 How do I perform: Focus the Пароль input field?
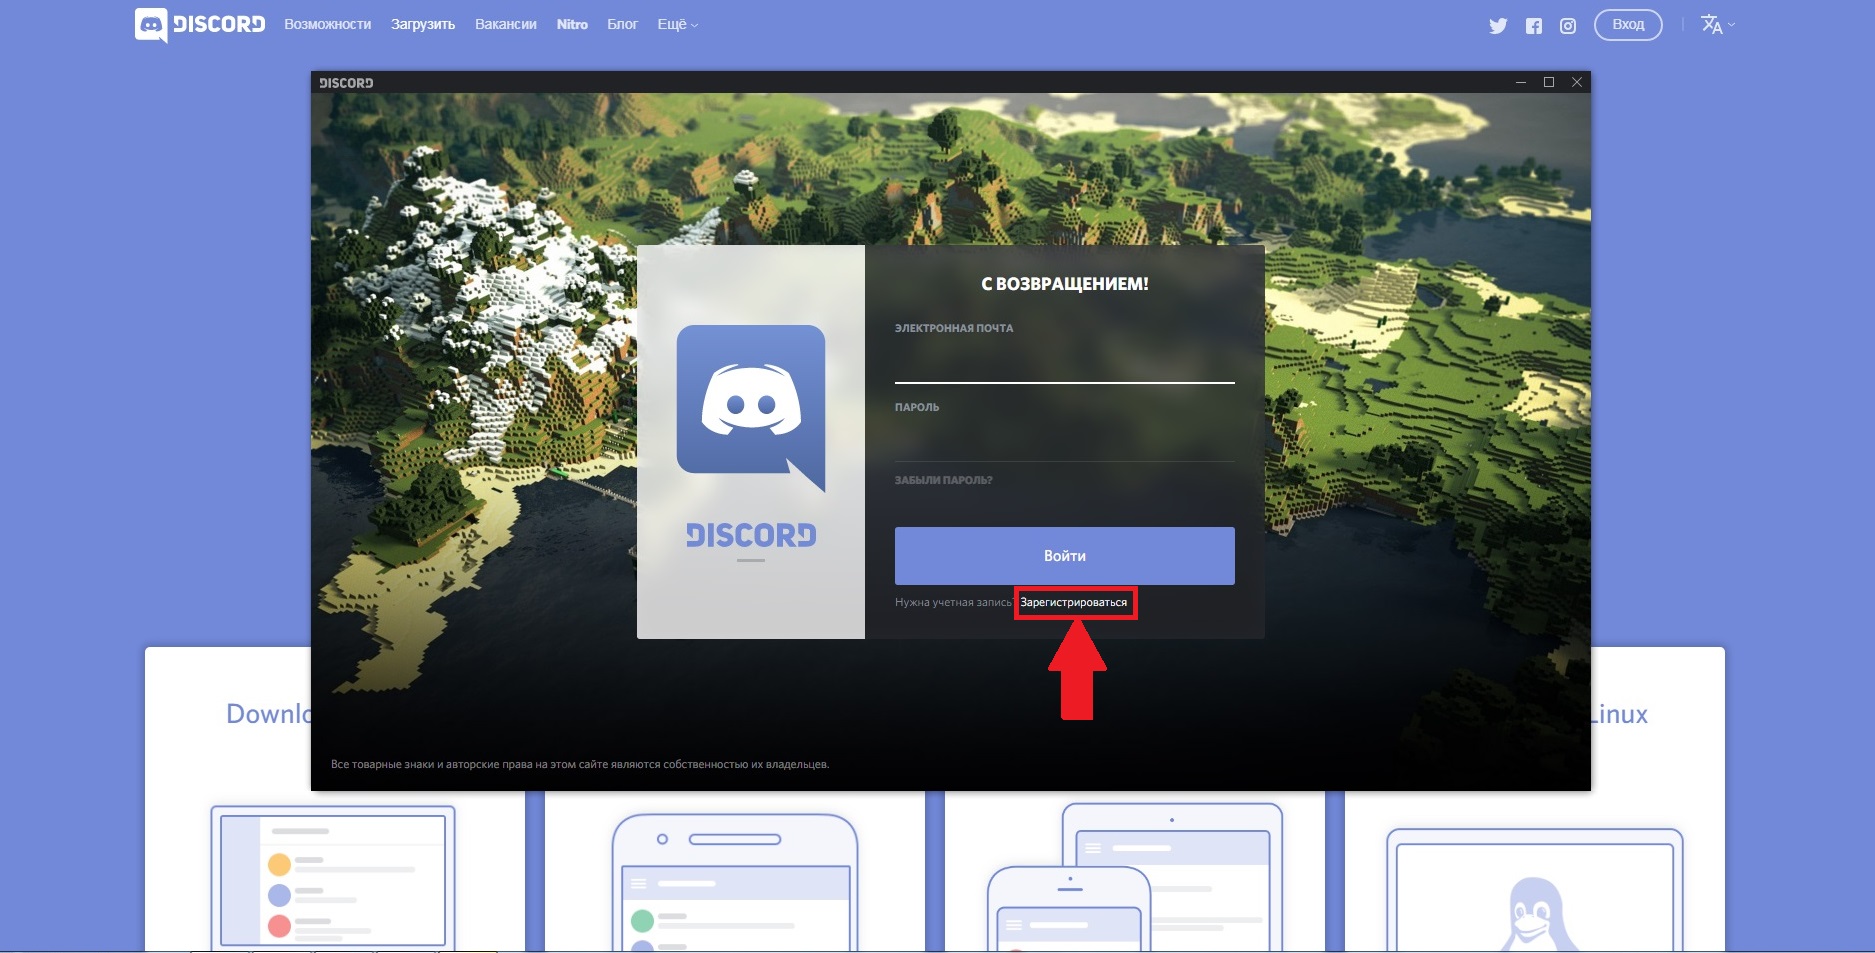tap(1064, 441)
